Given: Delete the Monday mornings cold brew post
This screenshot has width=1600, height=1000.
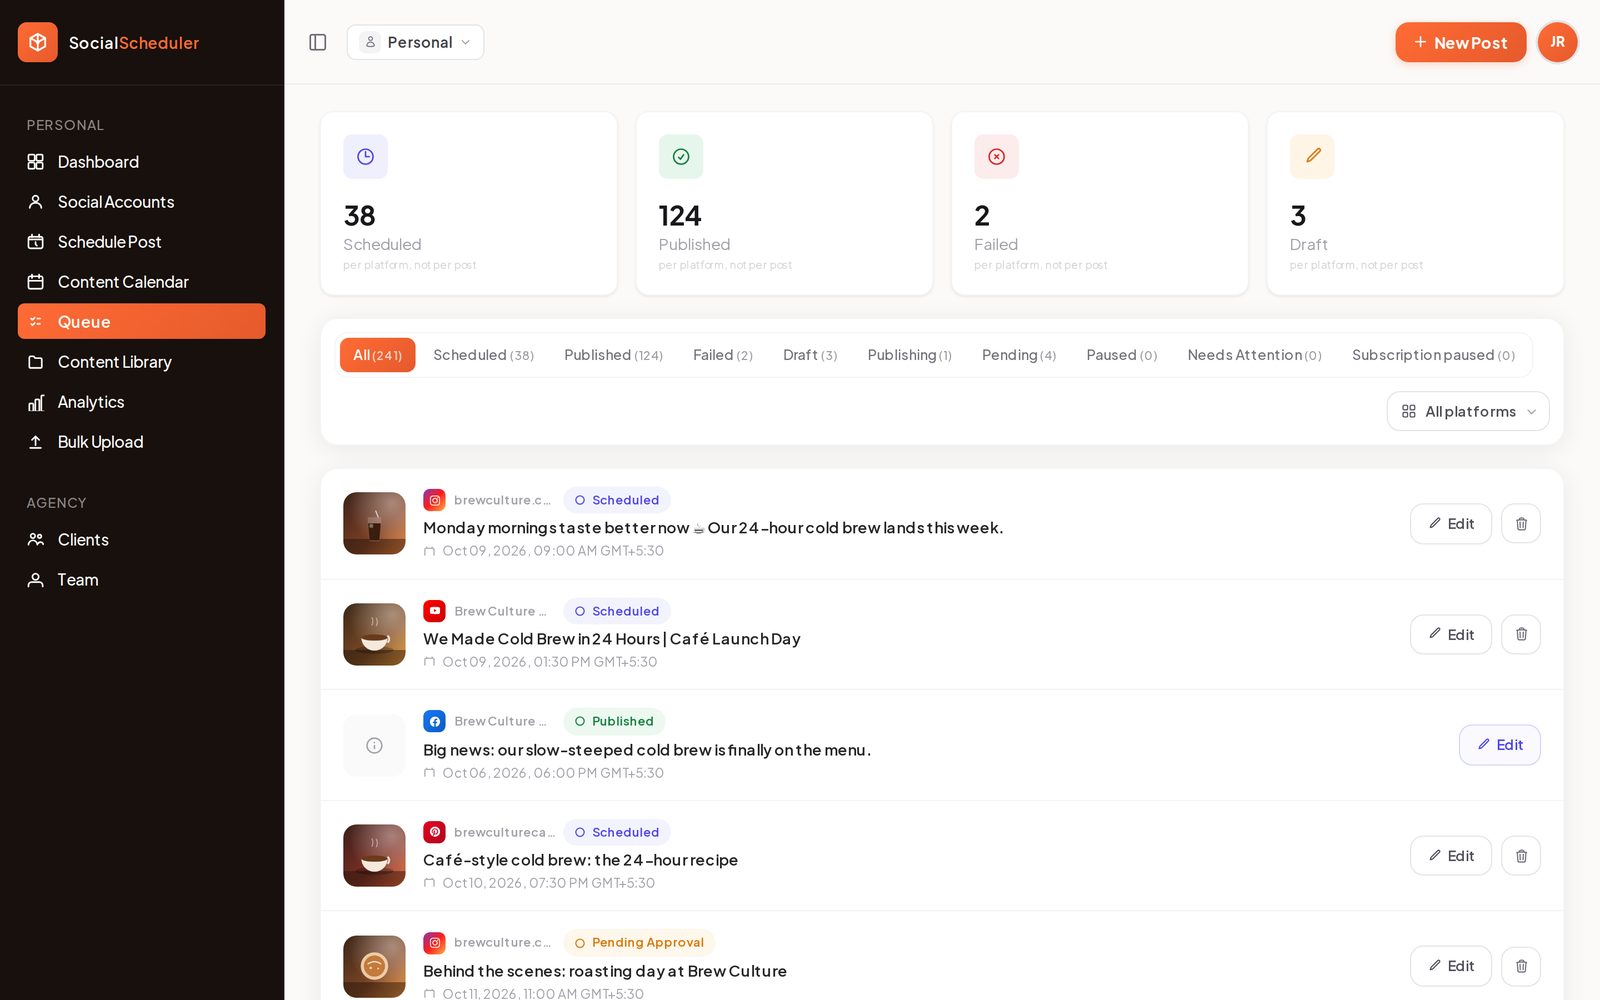Looking at the screenshot, I should 1521,524.
